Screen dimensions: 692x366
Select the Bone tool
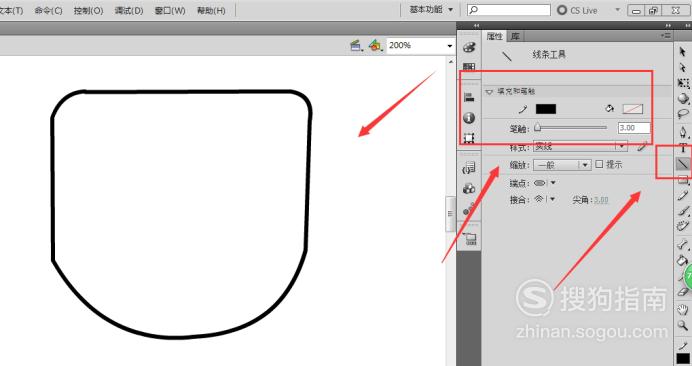coord(683,244)
